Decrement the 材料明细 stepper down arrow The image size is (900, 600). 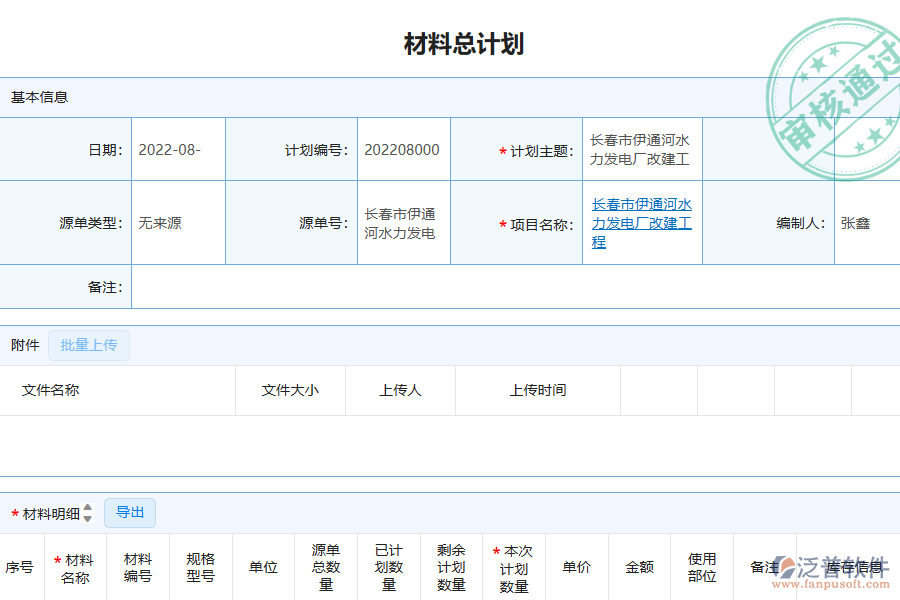[x=88, y=517]
